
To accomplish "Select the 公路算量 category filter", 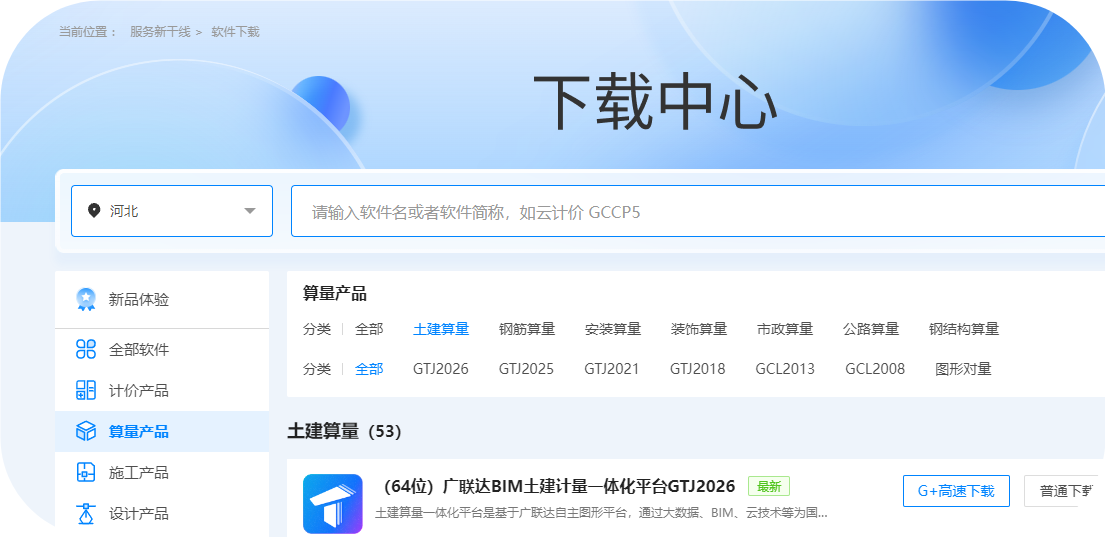I will coord(871,329).
